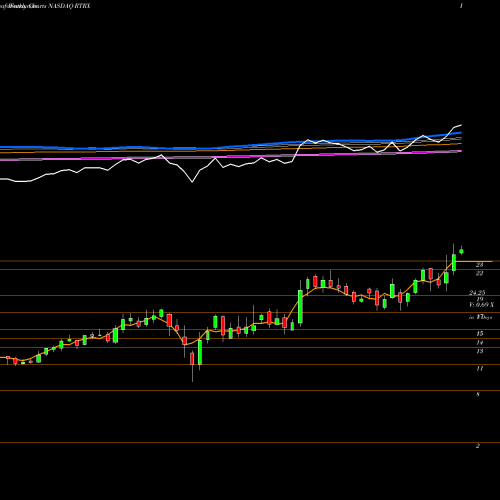Click the price axis label 22
Image resolution: width=500 pixels, height=500 pixels.
coord(479,273)
